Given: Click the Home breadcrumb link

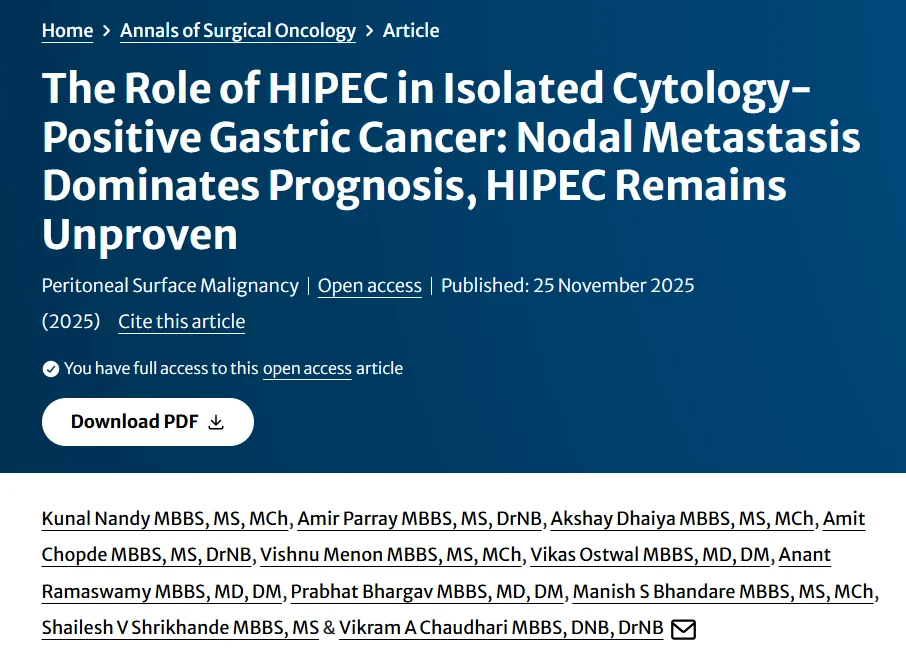Looking at the screenshot, I should tap(67, 31).
